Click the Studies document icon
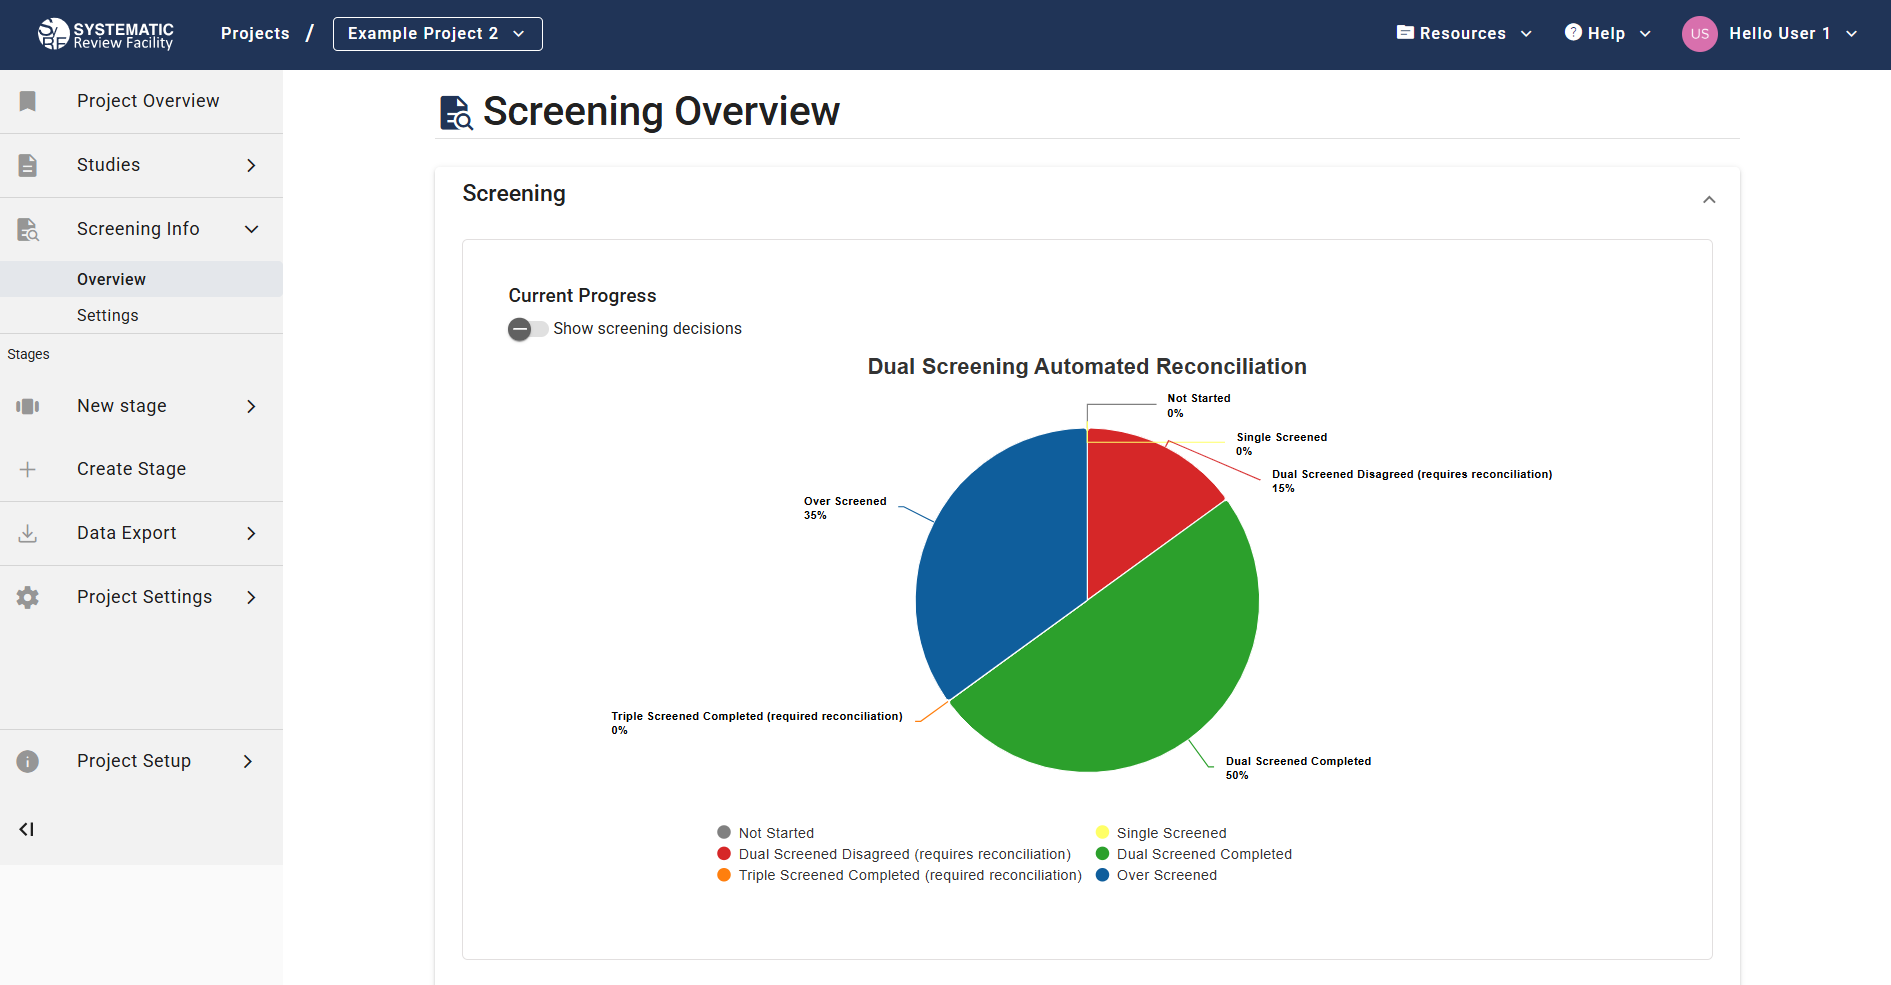This screenshot has width=1891, height=985. (x=28, y=165)
